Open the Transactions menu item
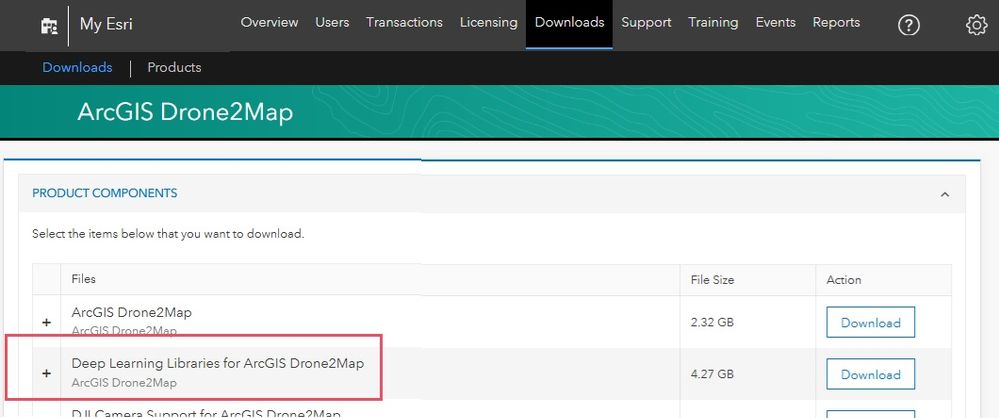999x418 pixels. [x=404, y=22]
